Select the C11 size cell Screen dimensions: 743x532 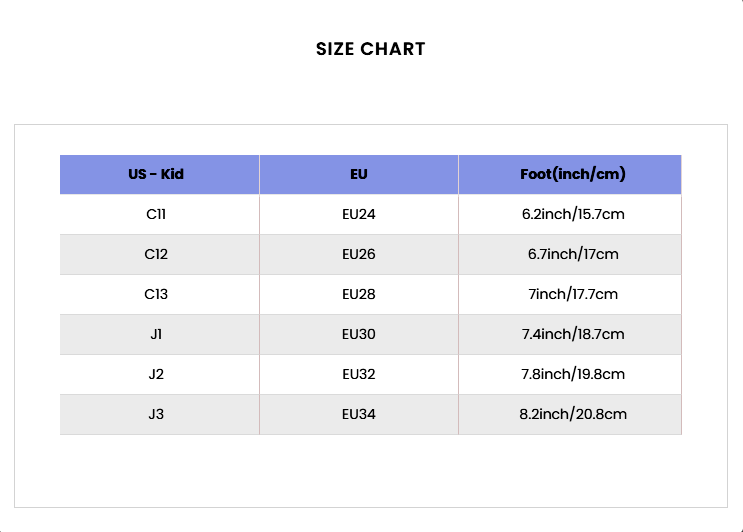tap(156, 214)
